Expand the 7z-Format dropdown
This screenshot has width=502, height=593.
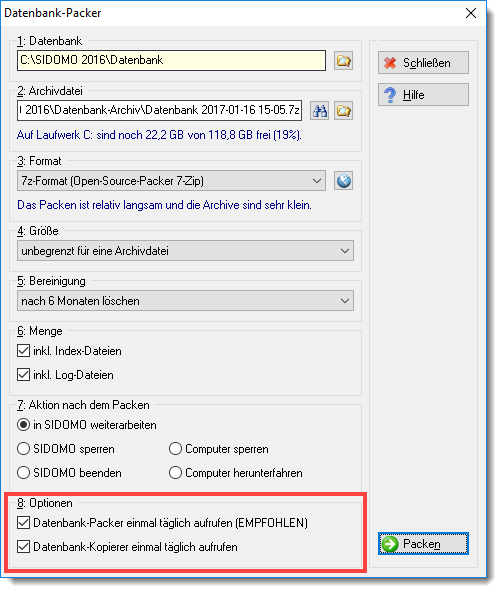[x=171, y=181]
